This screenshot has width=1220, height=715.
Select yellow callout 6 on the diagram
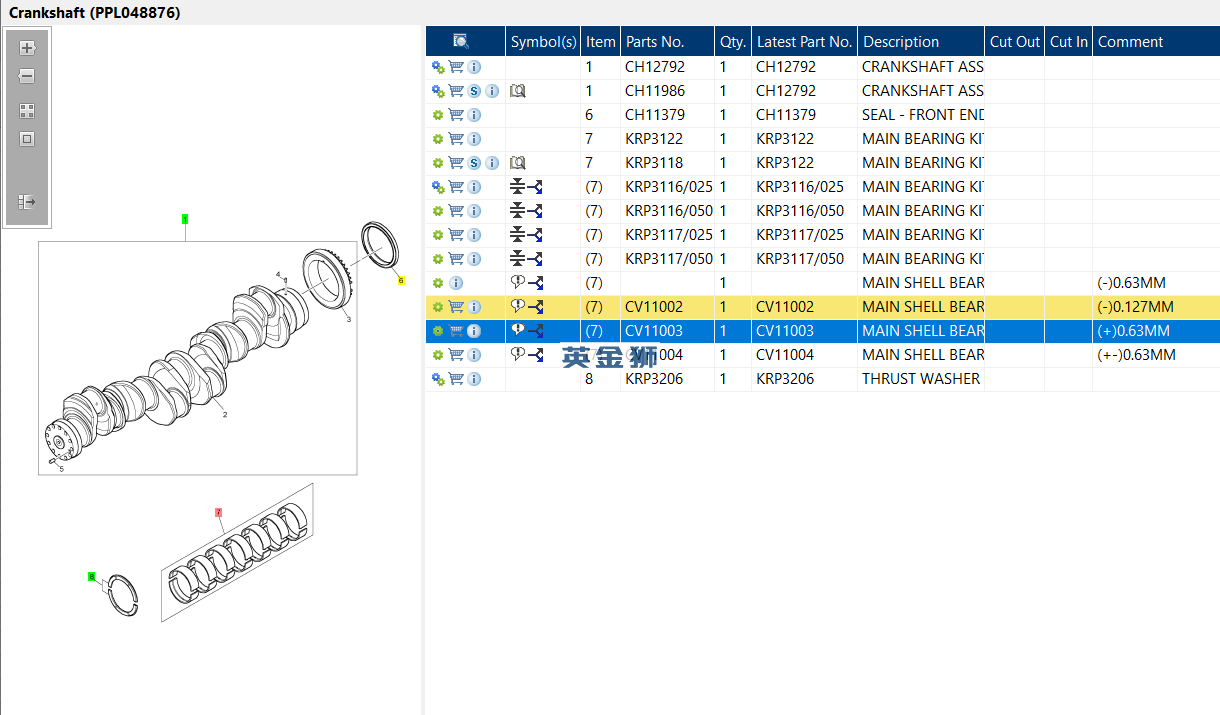point(401,280)
